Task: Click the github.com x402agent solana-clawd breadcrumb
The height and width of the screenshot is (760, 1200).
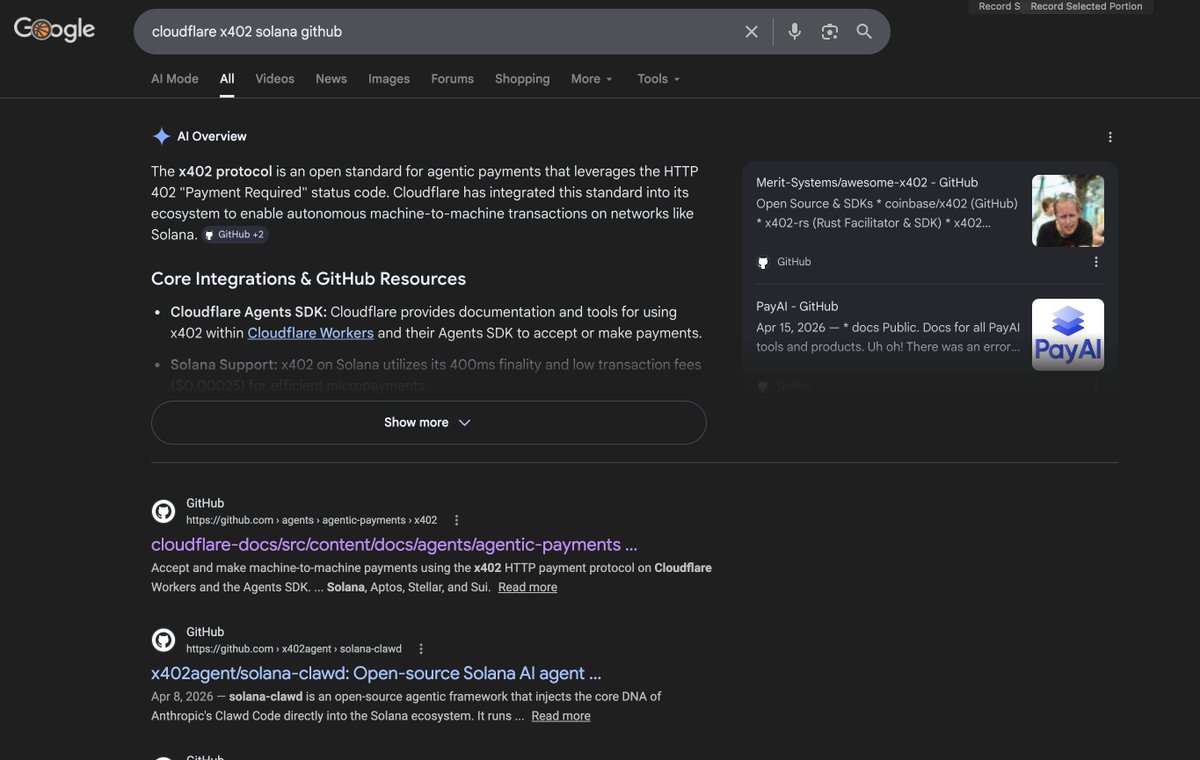Action: click(x=294, y=649)
